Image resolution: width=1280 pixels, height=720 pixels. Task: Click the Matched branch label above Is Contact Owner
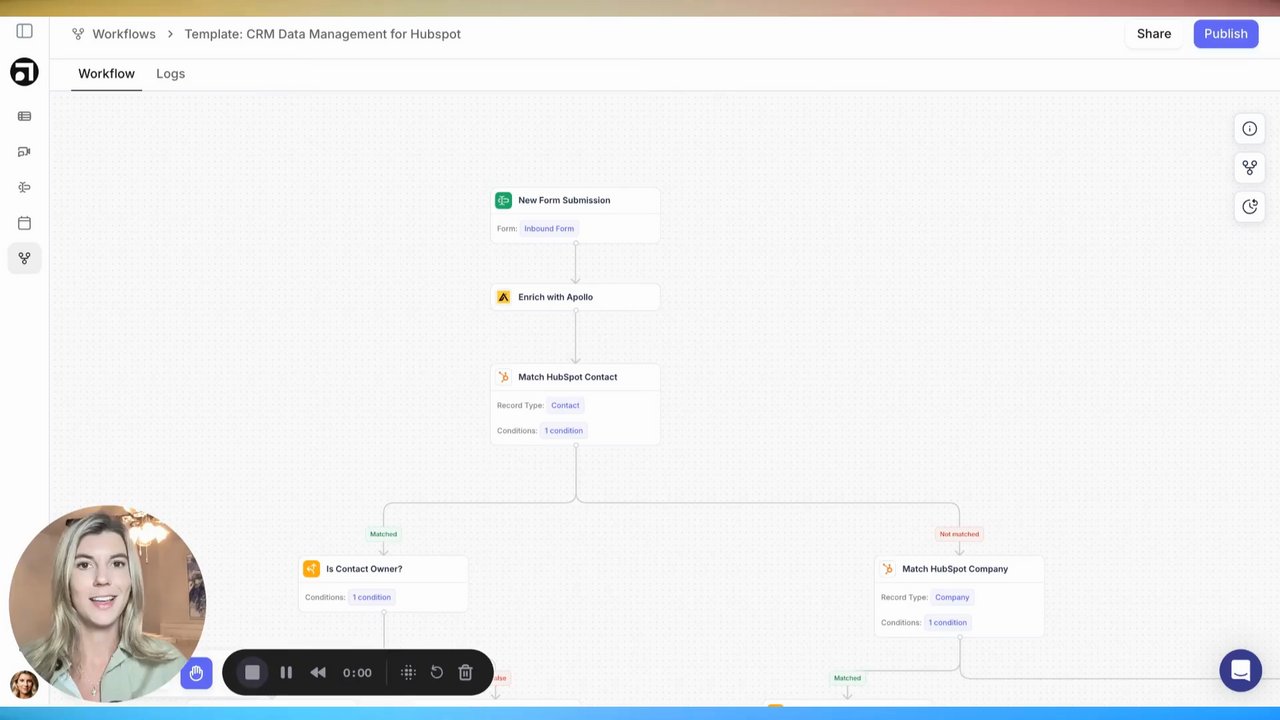tap(383, 534)
